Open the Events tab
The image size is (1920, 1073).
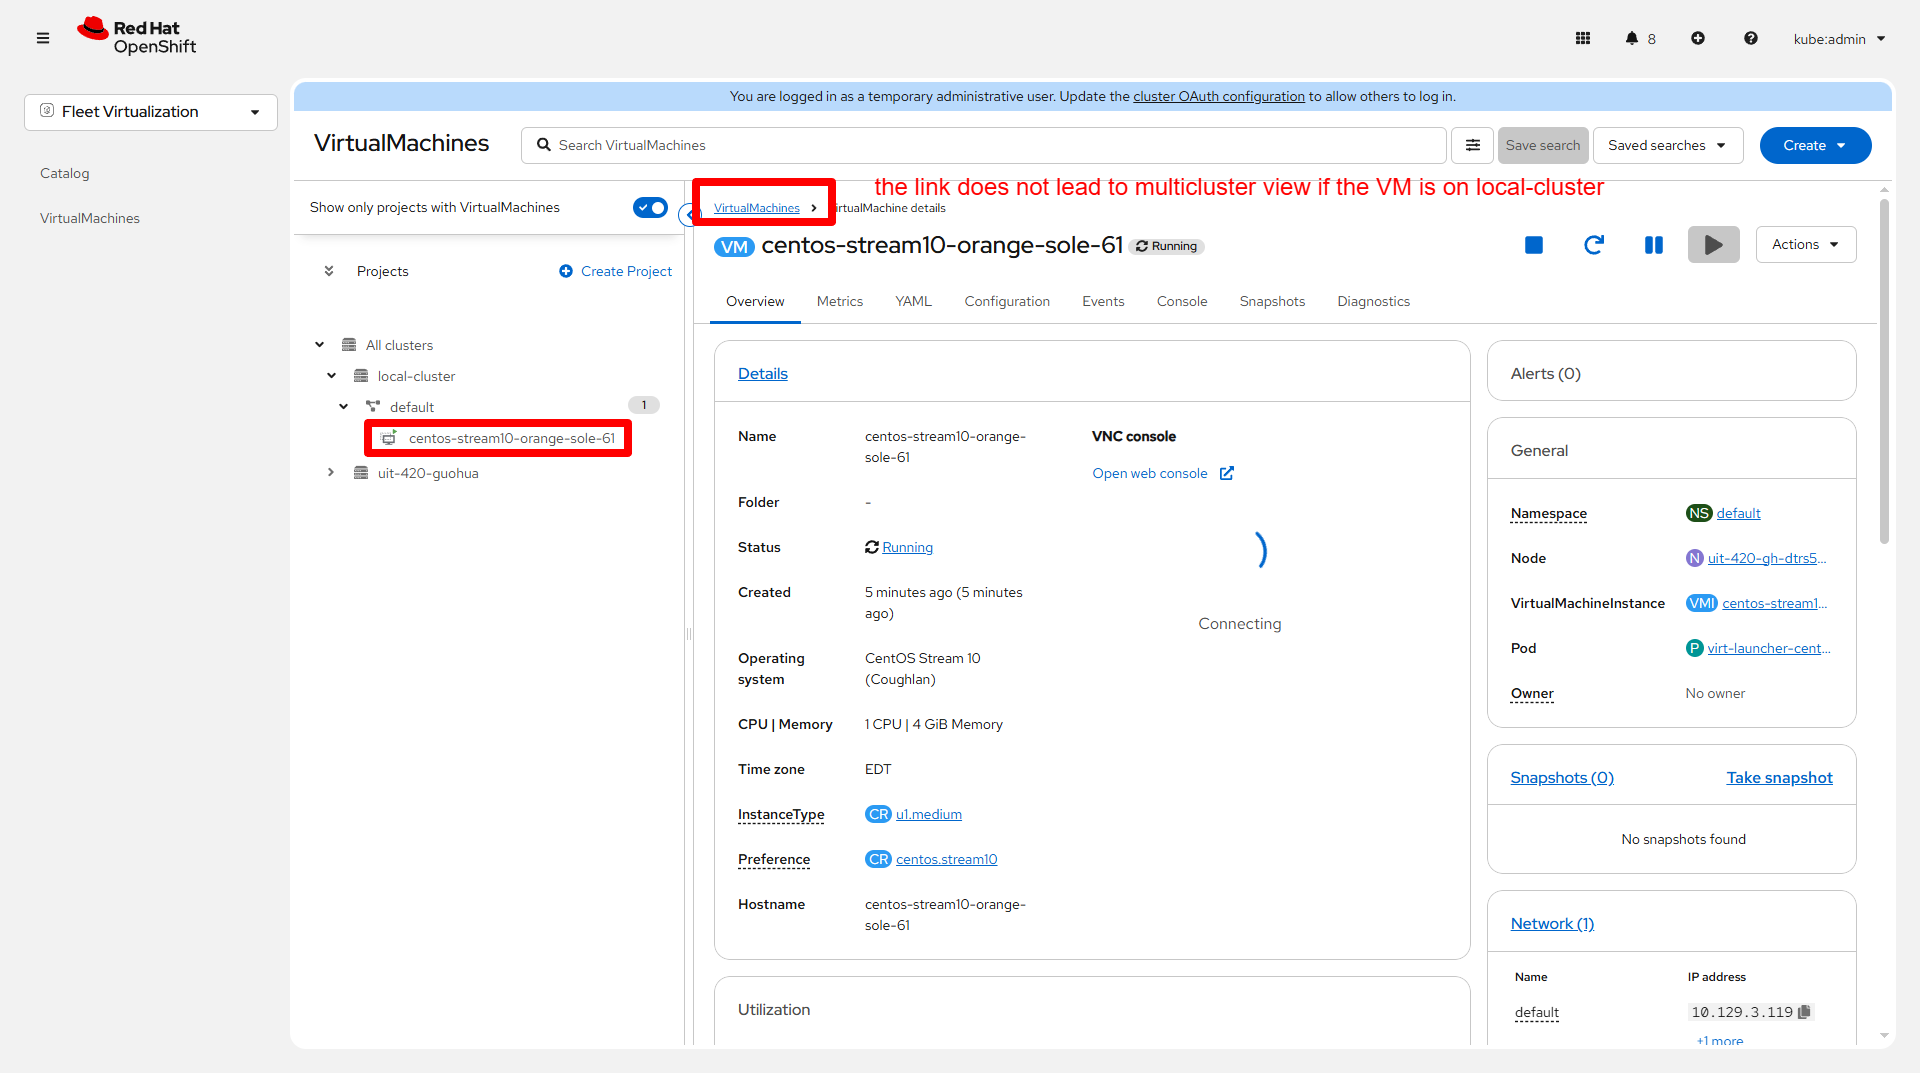[x=1103, y=302]
